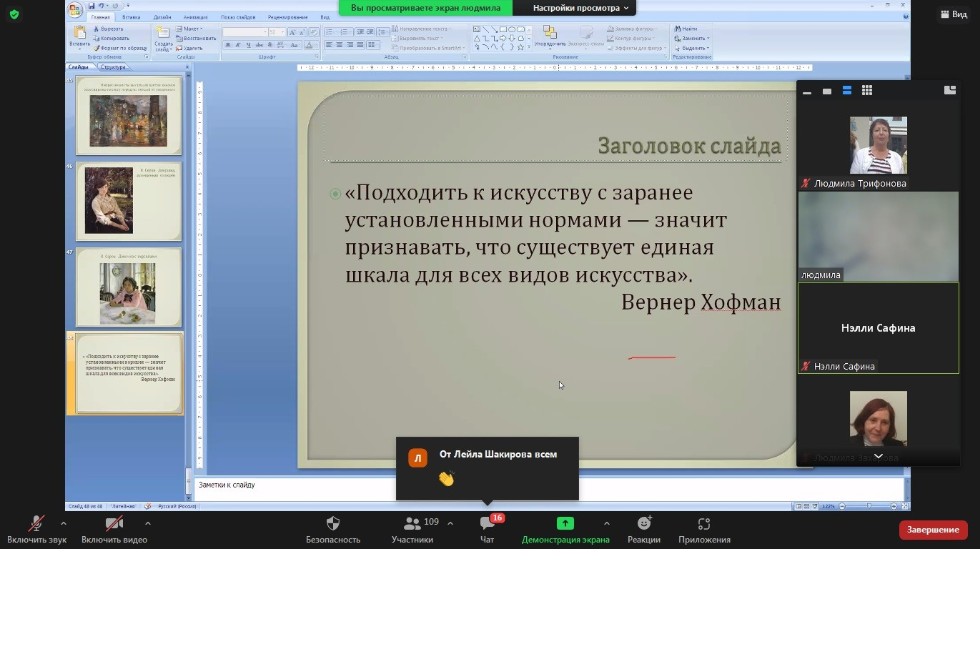Screen dimensions: 980x667
Task: Open the audio options chevron next to microphone
Action: (64, 523)
